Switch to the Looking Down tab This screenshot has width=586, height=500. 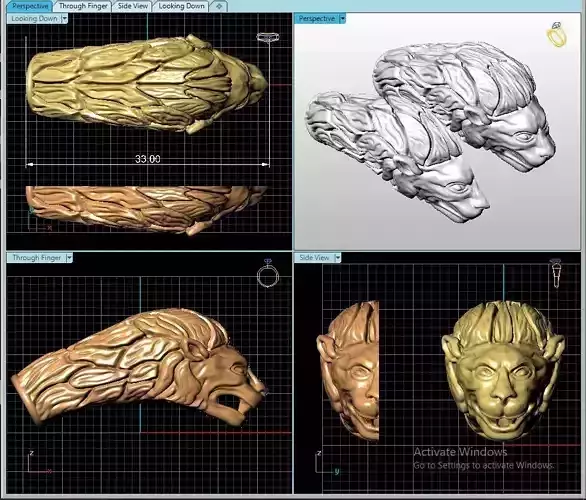pyautogui.click(x=181, y=6)
